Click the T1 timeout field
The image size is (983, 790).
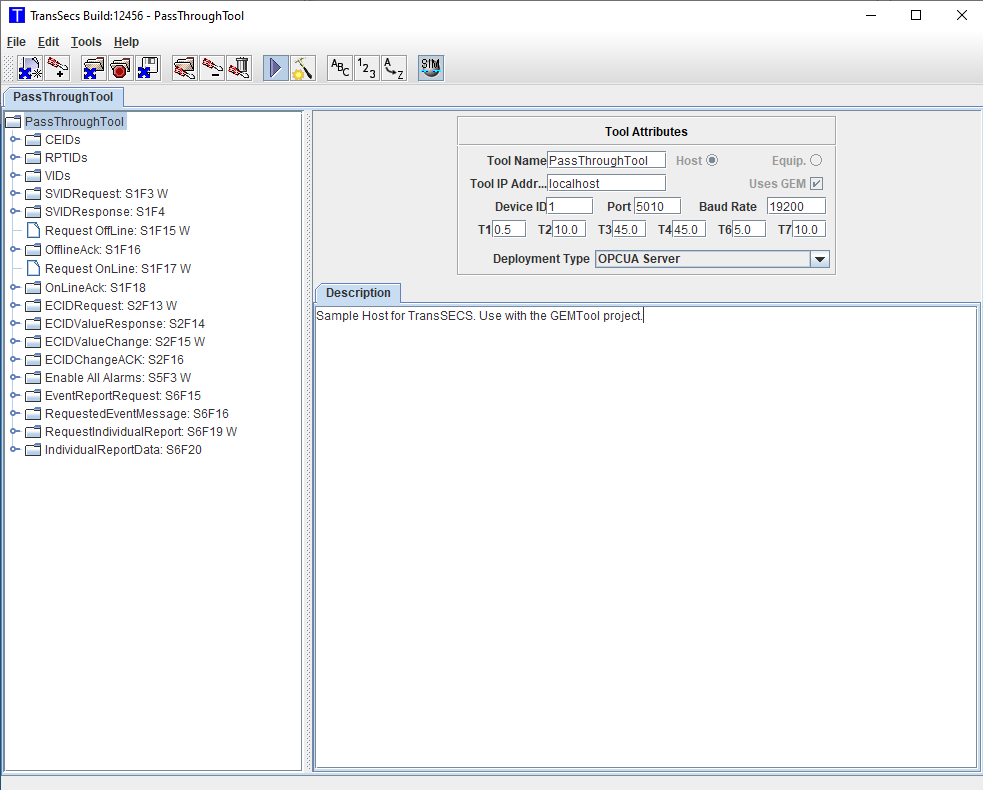point(509,229)
